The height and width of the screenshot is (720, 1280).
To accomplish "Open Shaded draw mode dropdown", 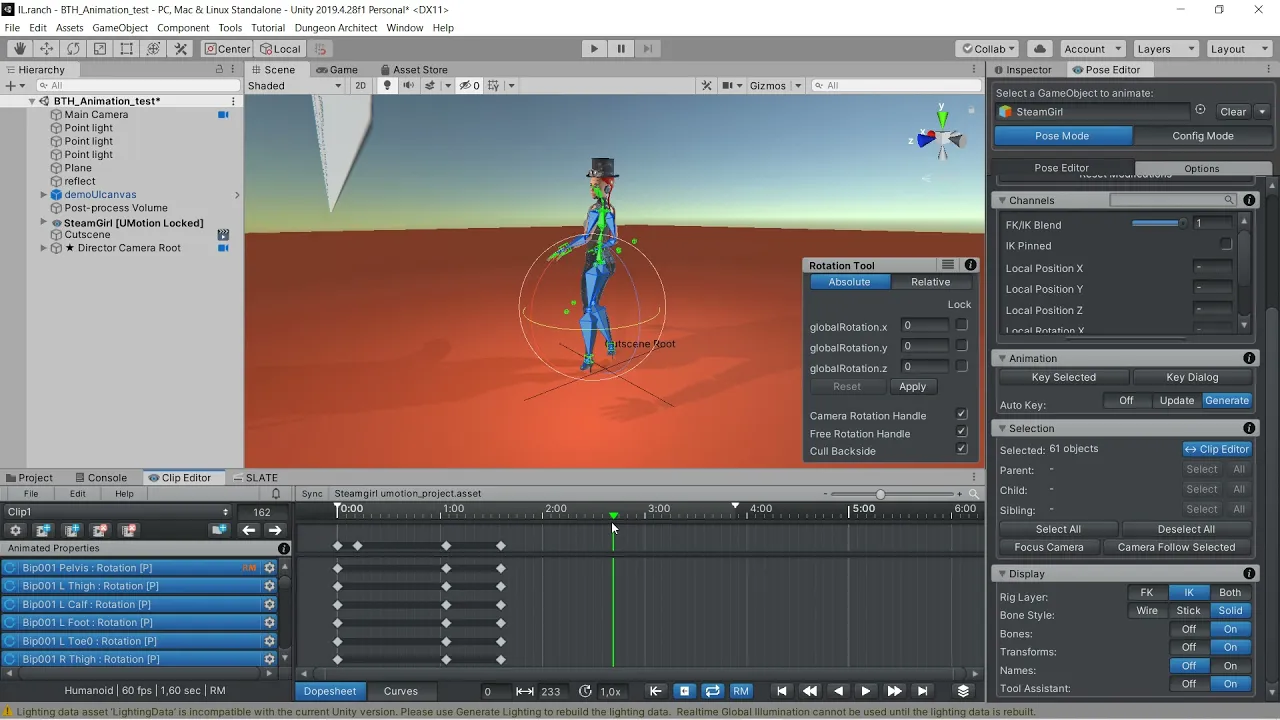I will (x=295, y=85).
